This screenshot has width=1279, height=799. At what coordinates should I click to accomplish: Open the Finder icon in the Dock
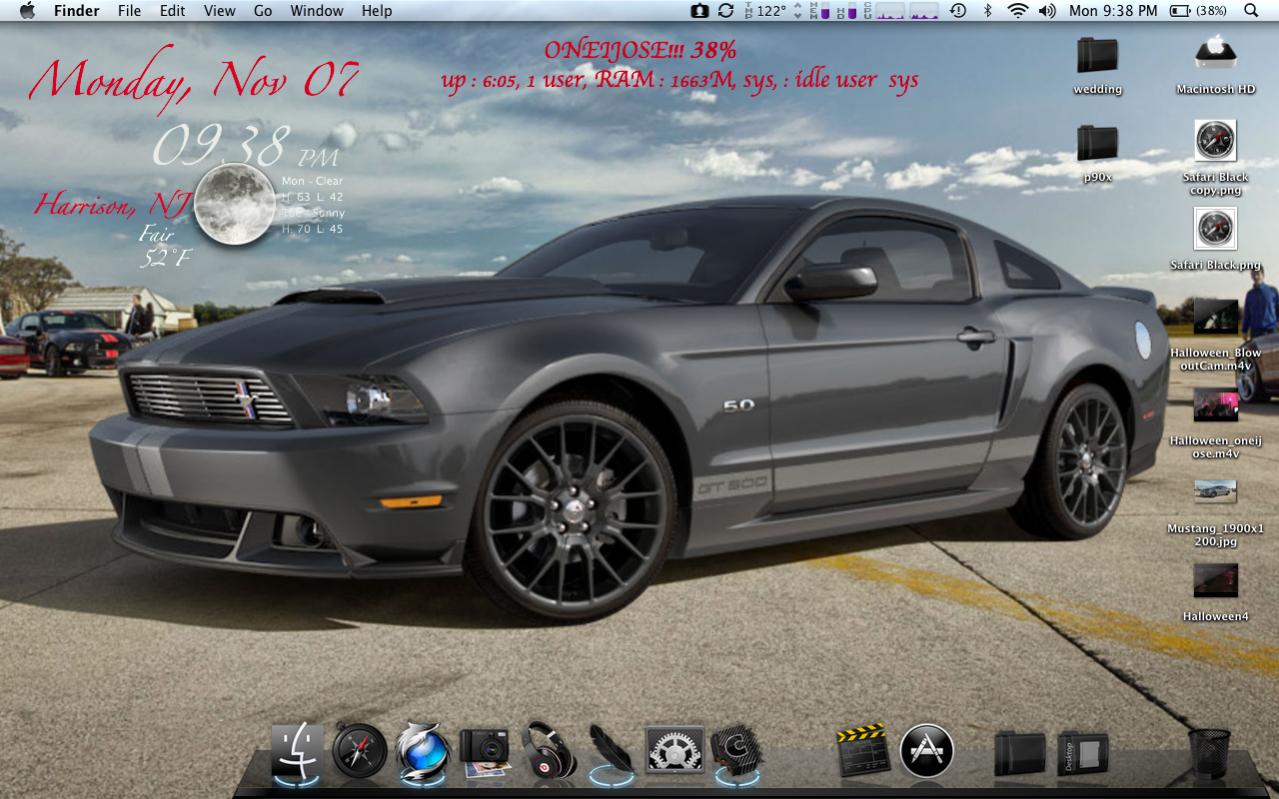click(x=297, y=750)
